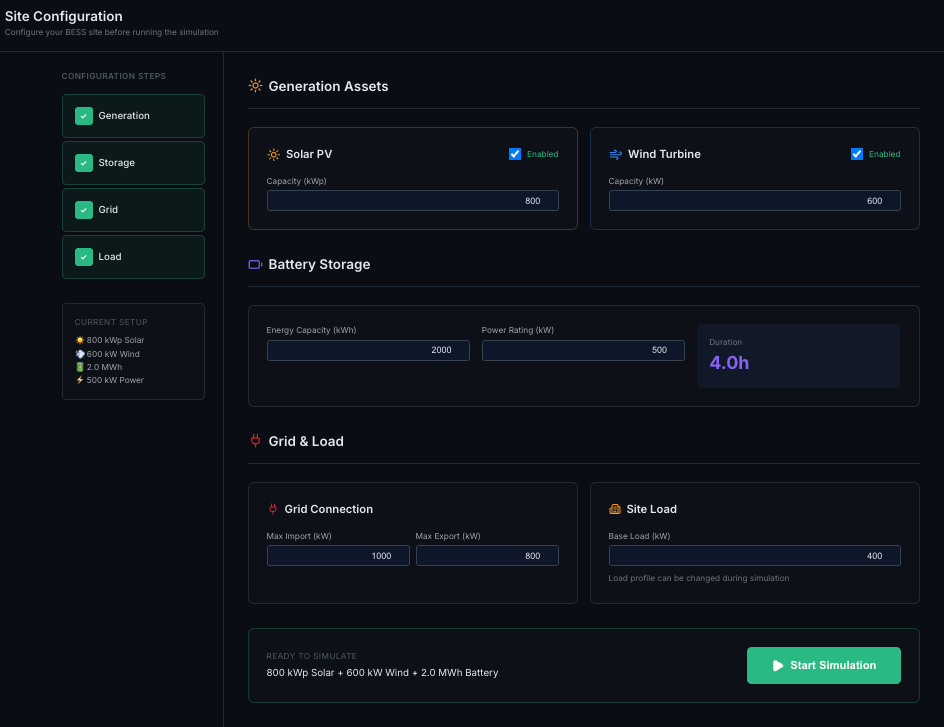This screenshot has height=727, width=944.
Task: Focus the battery Energy Capacity field
Action: click(x=368, y=350)
